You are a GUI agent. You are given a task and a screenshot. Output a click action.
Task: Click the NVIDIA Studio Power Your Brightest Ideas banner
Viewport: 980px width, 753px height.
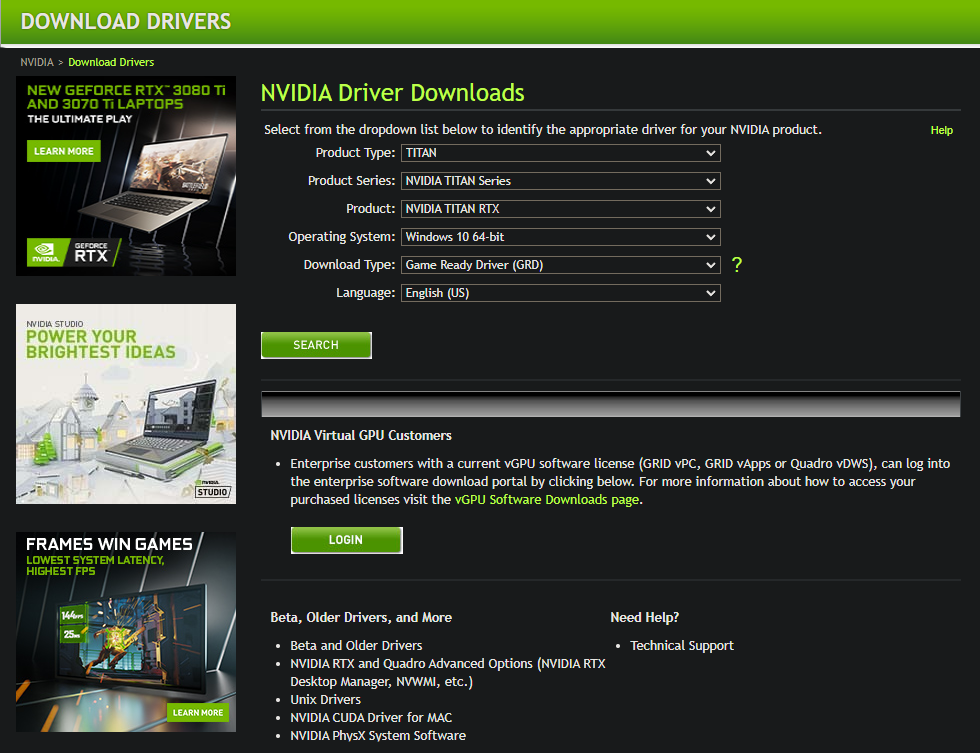tap(126, 404)
